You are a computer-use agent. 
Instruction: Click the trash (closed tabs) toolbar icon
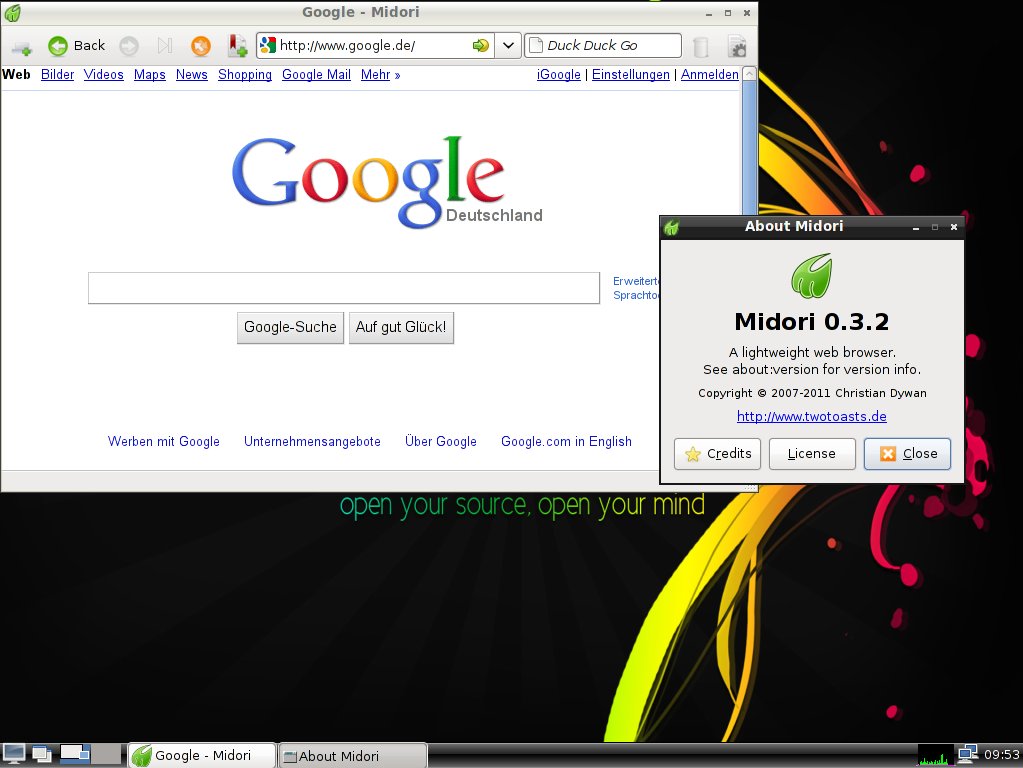(701, 46)
